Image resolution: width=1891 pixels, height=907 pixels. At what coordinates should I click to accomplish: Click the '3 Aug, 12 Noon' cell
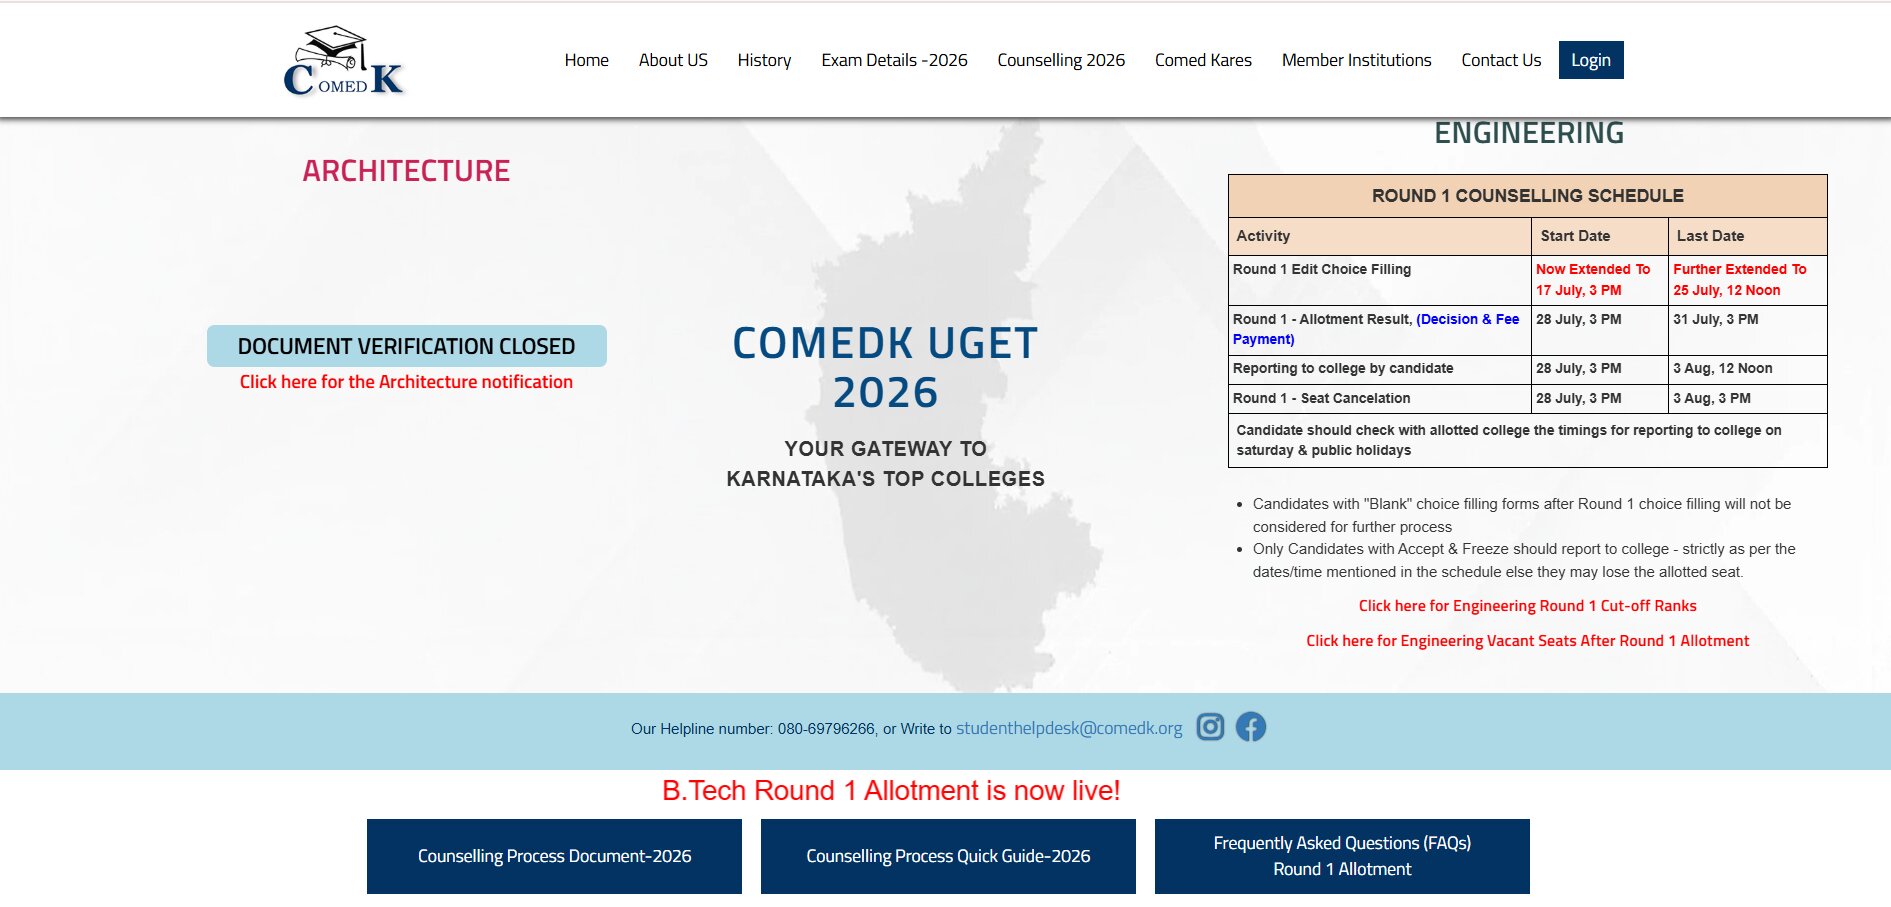click(x=1748, y=369)
